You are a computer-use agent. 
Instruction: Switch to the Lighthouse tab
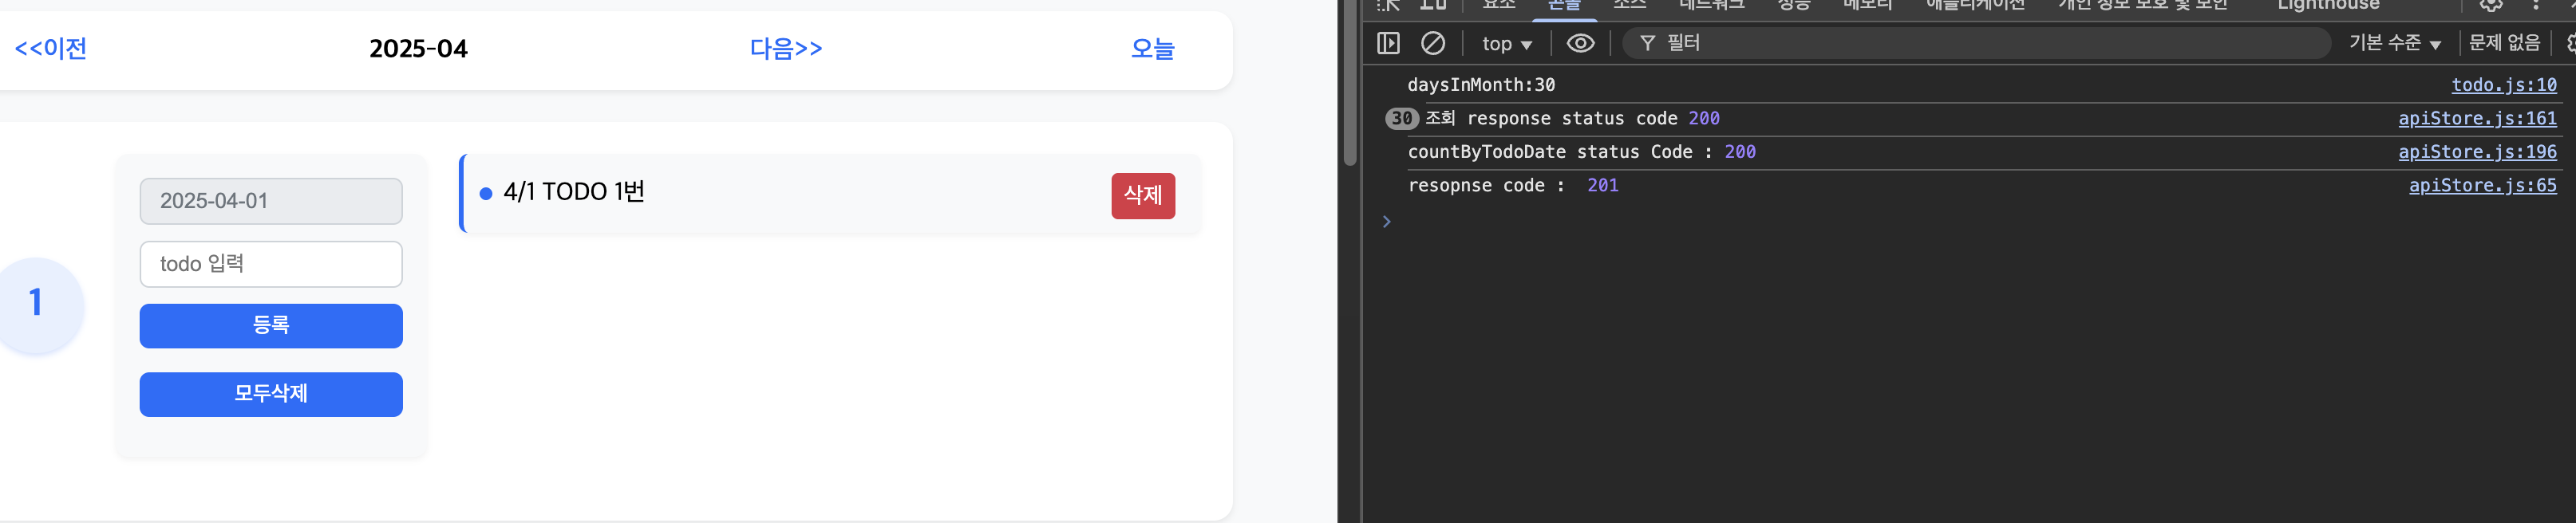(x=2328, y=6)
